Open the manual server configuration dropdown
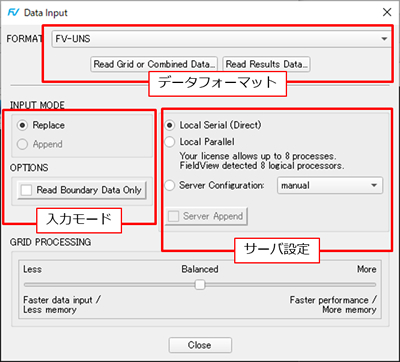400x362 pixels. (330, 186)
